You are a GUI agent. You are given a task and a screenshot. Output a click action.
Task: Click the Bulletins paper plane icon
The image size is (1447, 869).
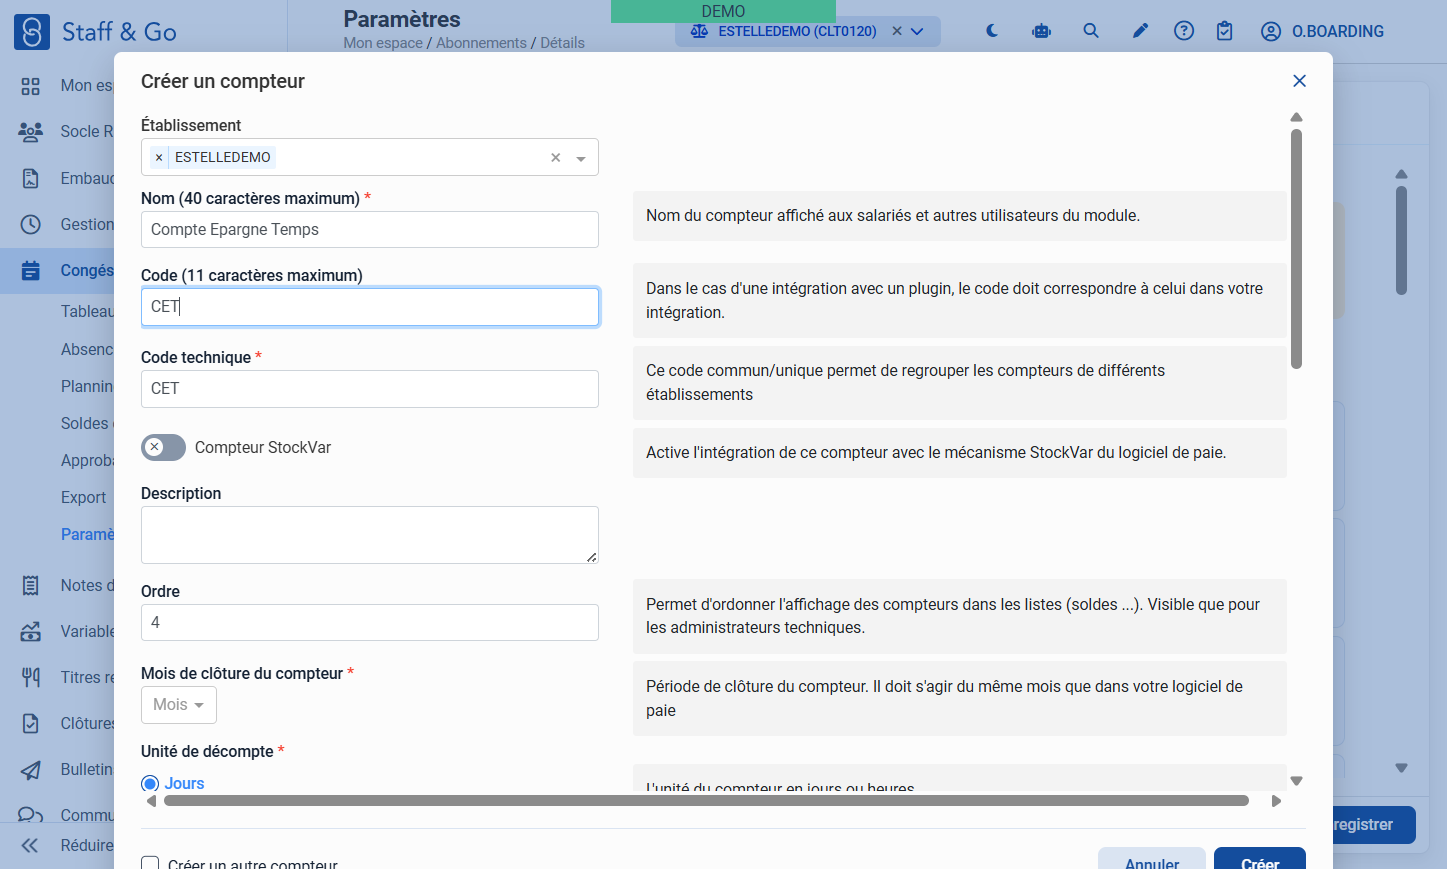tap(31, 769)
